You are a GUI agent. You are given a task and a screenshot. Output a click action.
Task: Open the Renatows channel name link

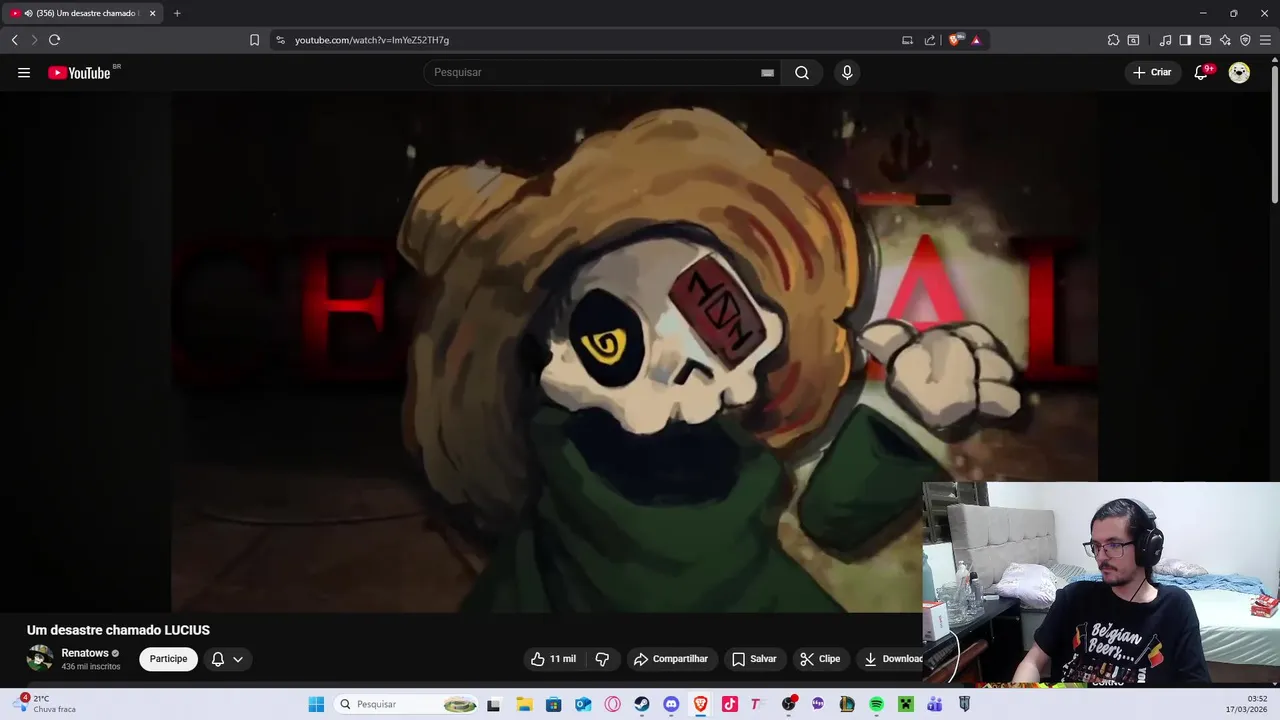click(85, 653)
